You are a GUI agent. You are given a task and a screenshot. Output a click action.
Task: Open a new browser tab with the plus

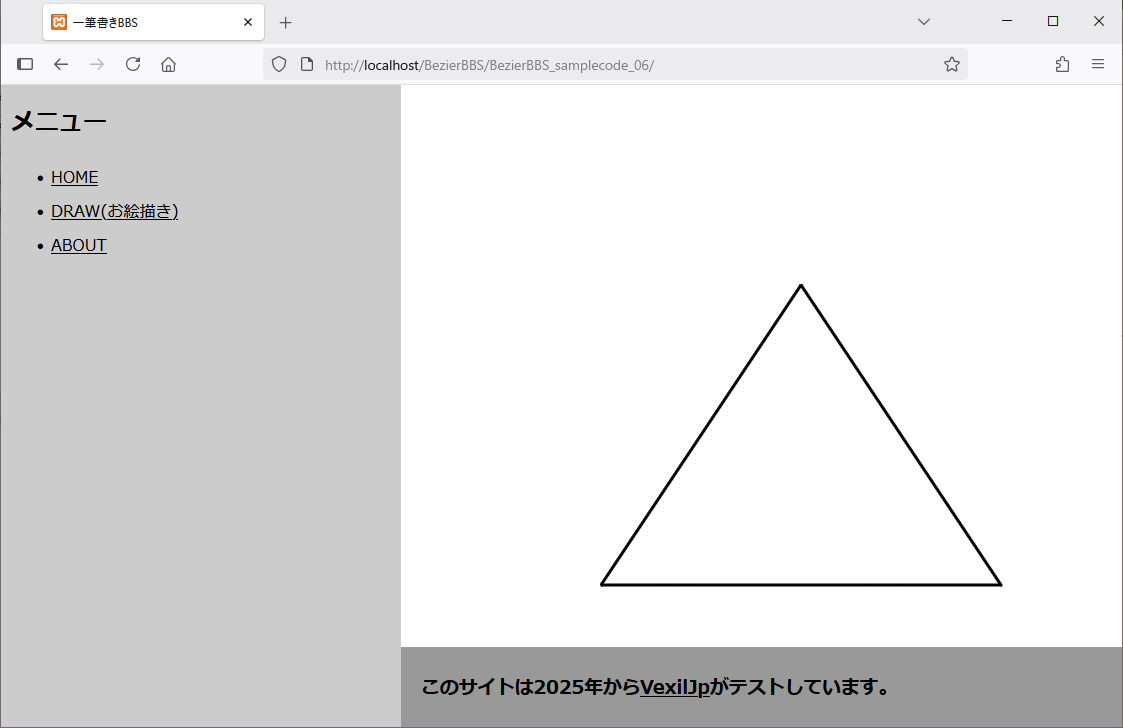[x=286, y=21]
